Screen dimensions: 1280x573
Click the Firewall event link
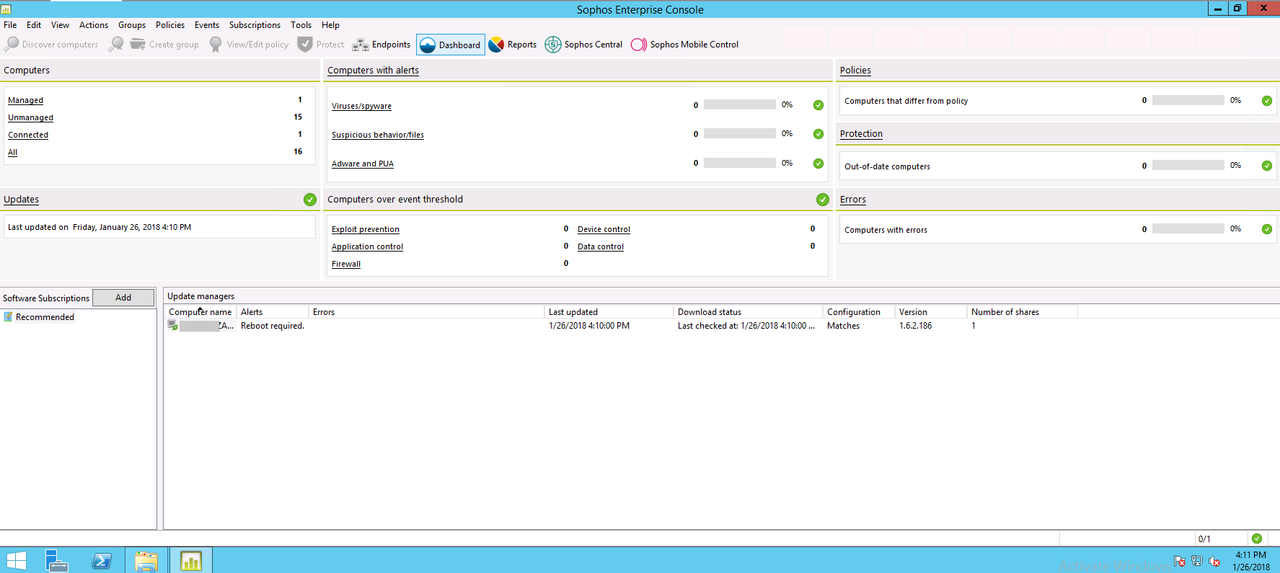[346, 264]
